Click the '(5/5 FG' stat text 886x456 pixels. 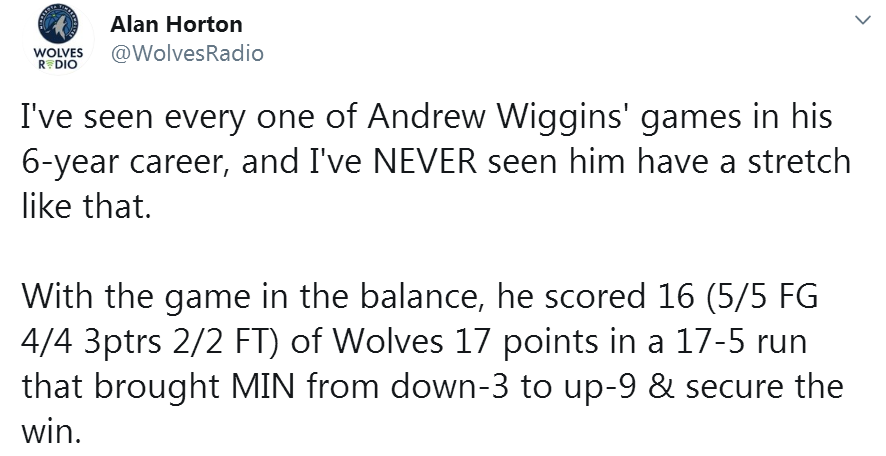tap(761, 297)
